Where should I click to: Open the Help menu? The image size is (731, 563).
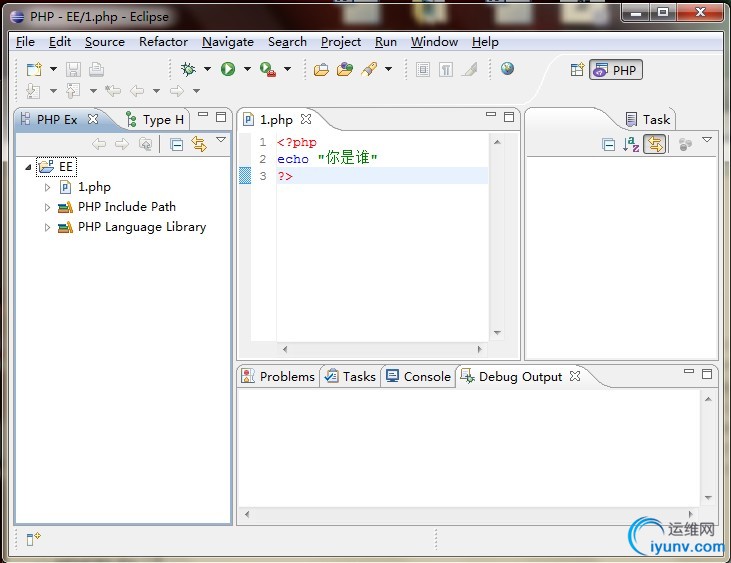(485, 42)
